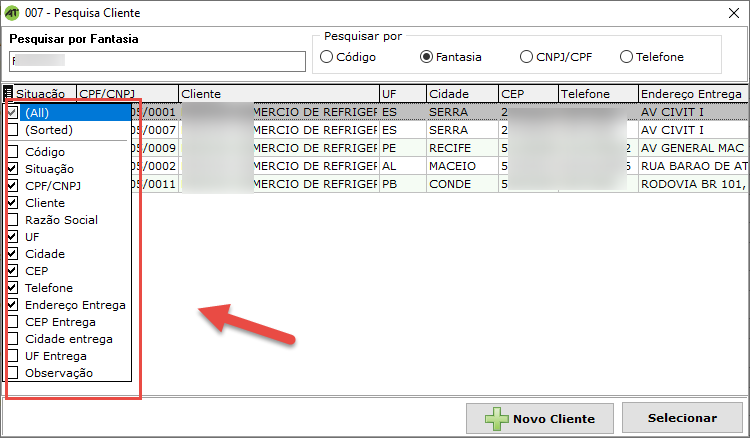
Task: Hide the Endereço Entrega column
Action: pyautogui.click(x=13, y=305)
